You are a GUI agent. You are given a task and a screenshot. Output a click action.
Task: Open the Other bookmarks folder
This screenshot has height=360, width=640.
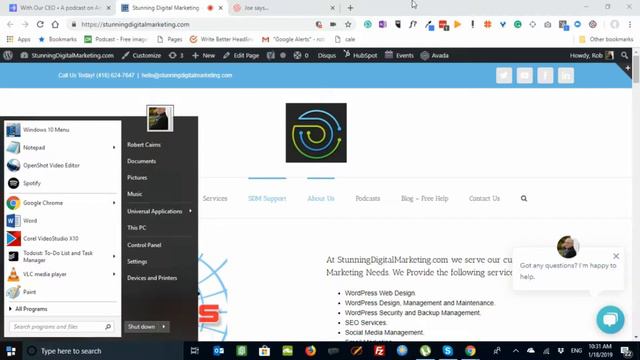606,40
